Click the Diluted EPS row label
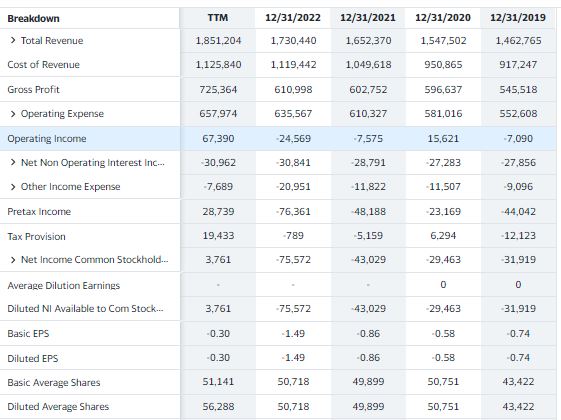Image resolution: width=561 pixels, height=420 pixels. click(33, 358)
